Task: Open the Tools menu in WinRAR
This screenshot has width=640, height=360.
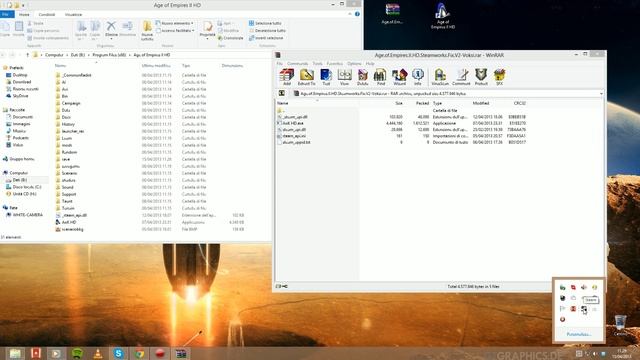Action: pyautogui.click(x=317, y=63)
